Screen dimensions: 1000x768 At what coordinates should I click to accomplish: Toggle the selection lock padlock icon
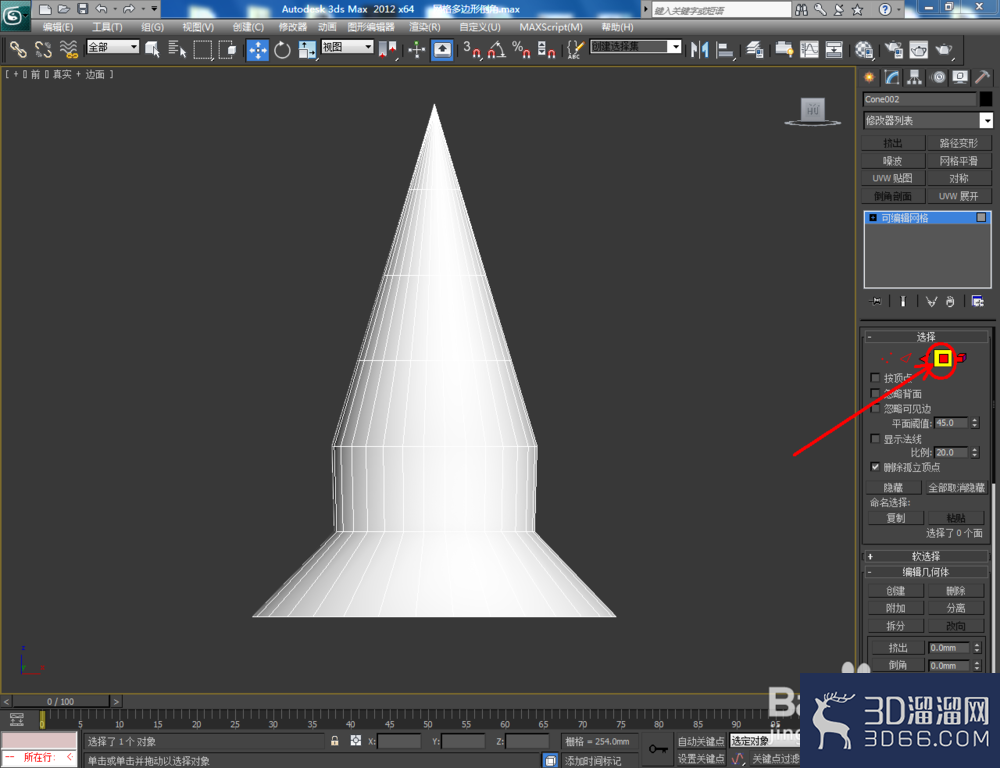point(335,741)
